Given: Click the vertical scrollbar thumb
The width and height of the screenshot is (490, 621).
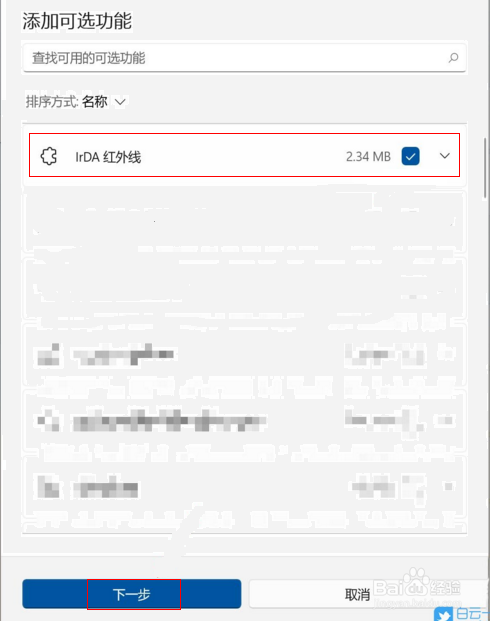Looking at the screenshot, I should (485, 168).
